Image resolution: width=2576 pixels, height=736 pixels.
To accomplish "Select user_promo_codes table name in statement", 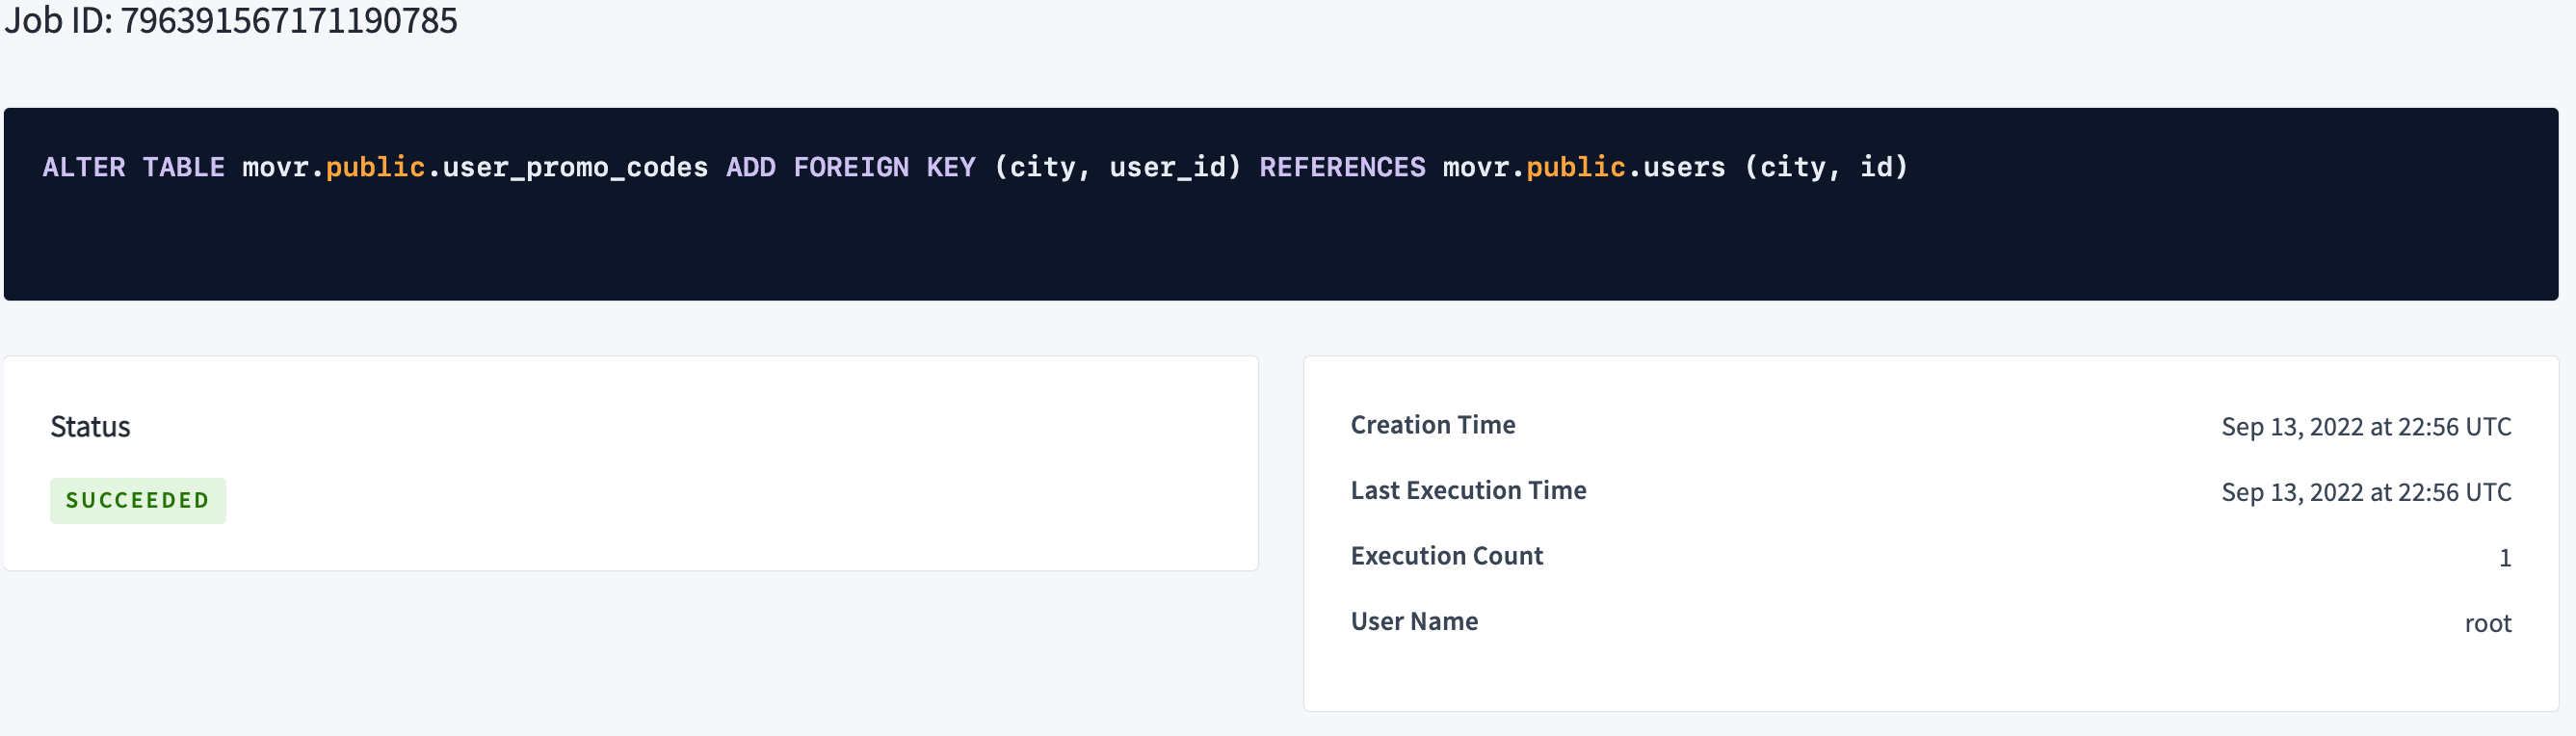I will (575, 167).
